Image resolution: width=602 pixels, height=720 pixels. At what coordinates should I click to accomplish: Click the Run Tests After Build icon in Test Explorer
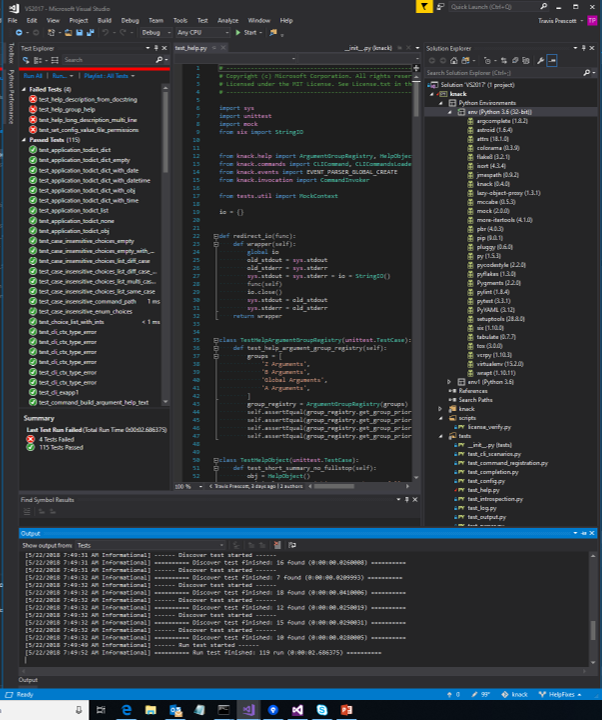coord(26,60)
